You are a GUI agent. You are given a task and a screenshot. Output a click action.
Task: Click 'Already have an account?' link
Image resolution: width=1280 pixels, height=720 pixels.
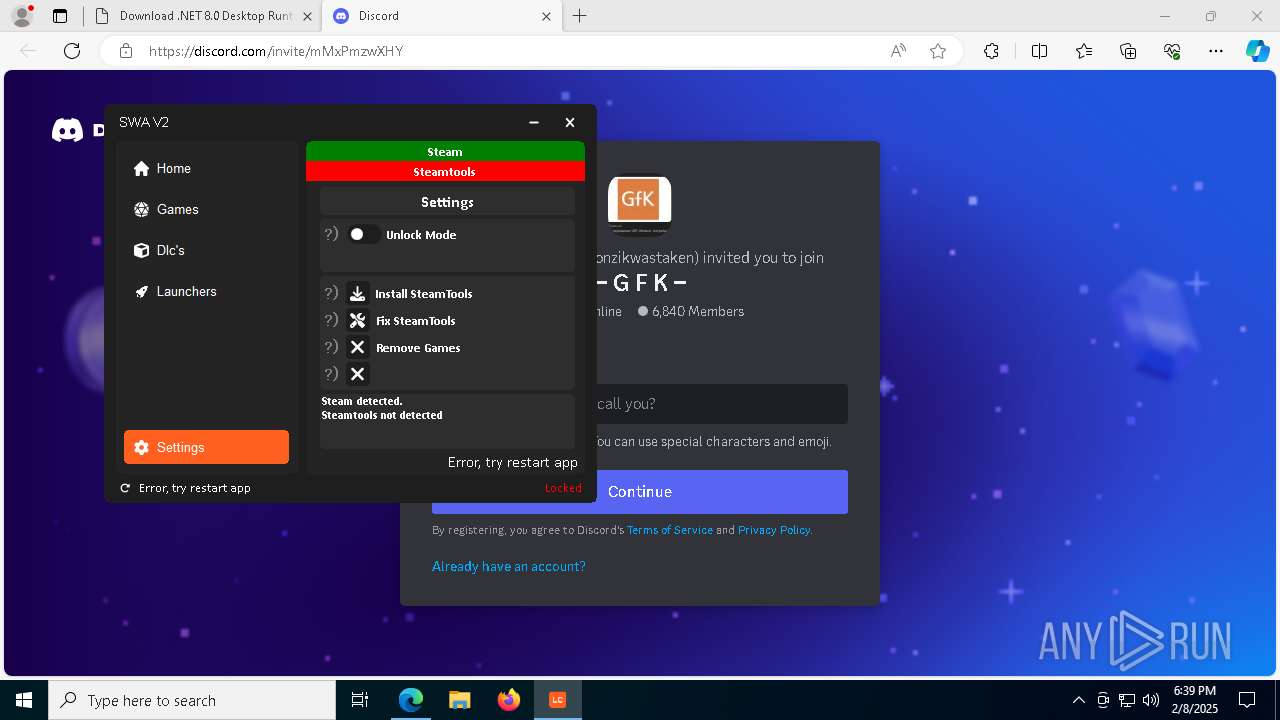click(509, 566)
